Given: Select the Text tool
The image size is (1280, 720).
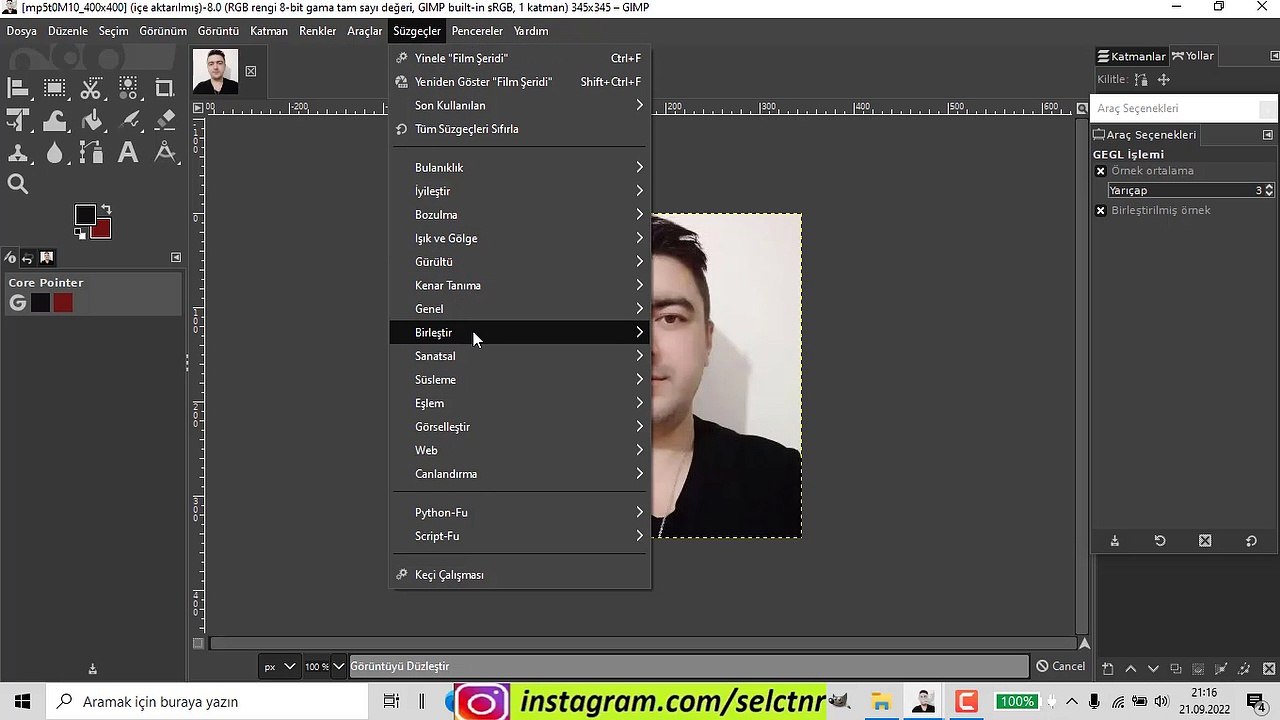Looking at the screenshot, I should coord(128,153).
